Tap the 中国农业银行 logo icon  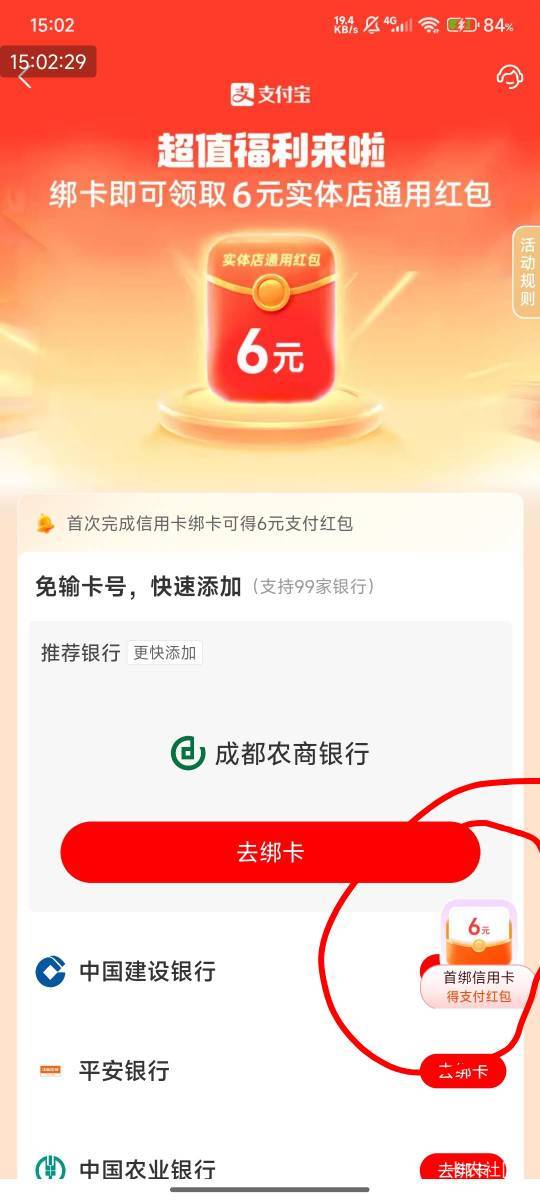click(x=50, y=1169)
